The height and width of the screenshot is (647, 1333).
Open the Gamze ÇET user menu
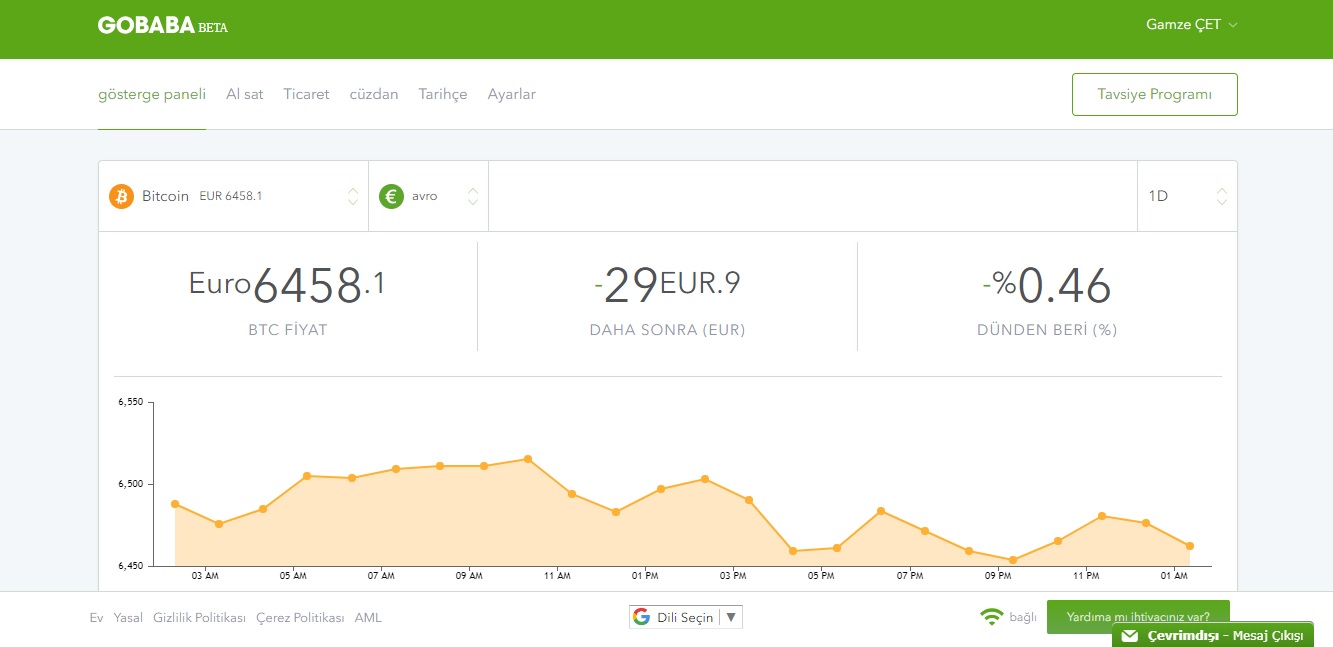[1192, 25]
